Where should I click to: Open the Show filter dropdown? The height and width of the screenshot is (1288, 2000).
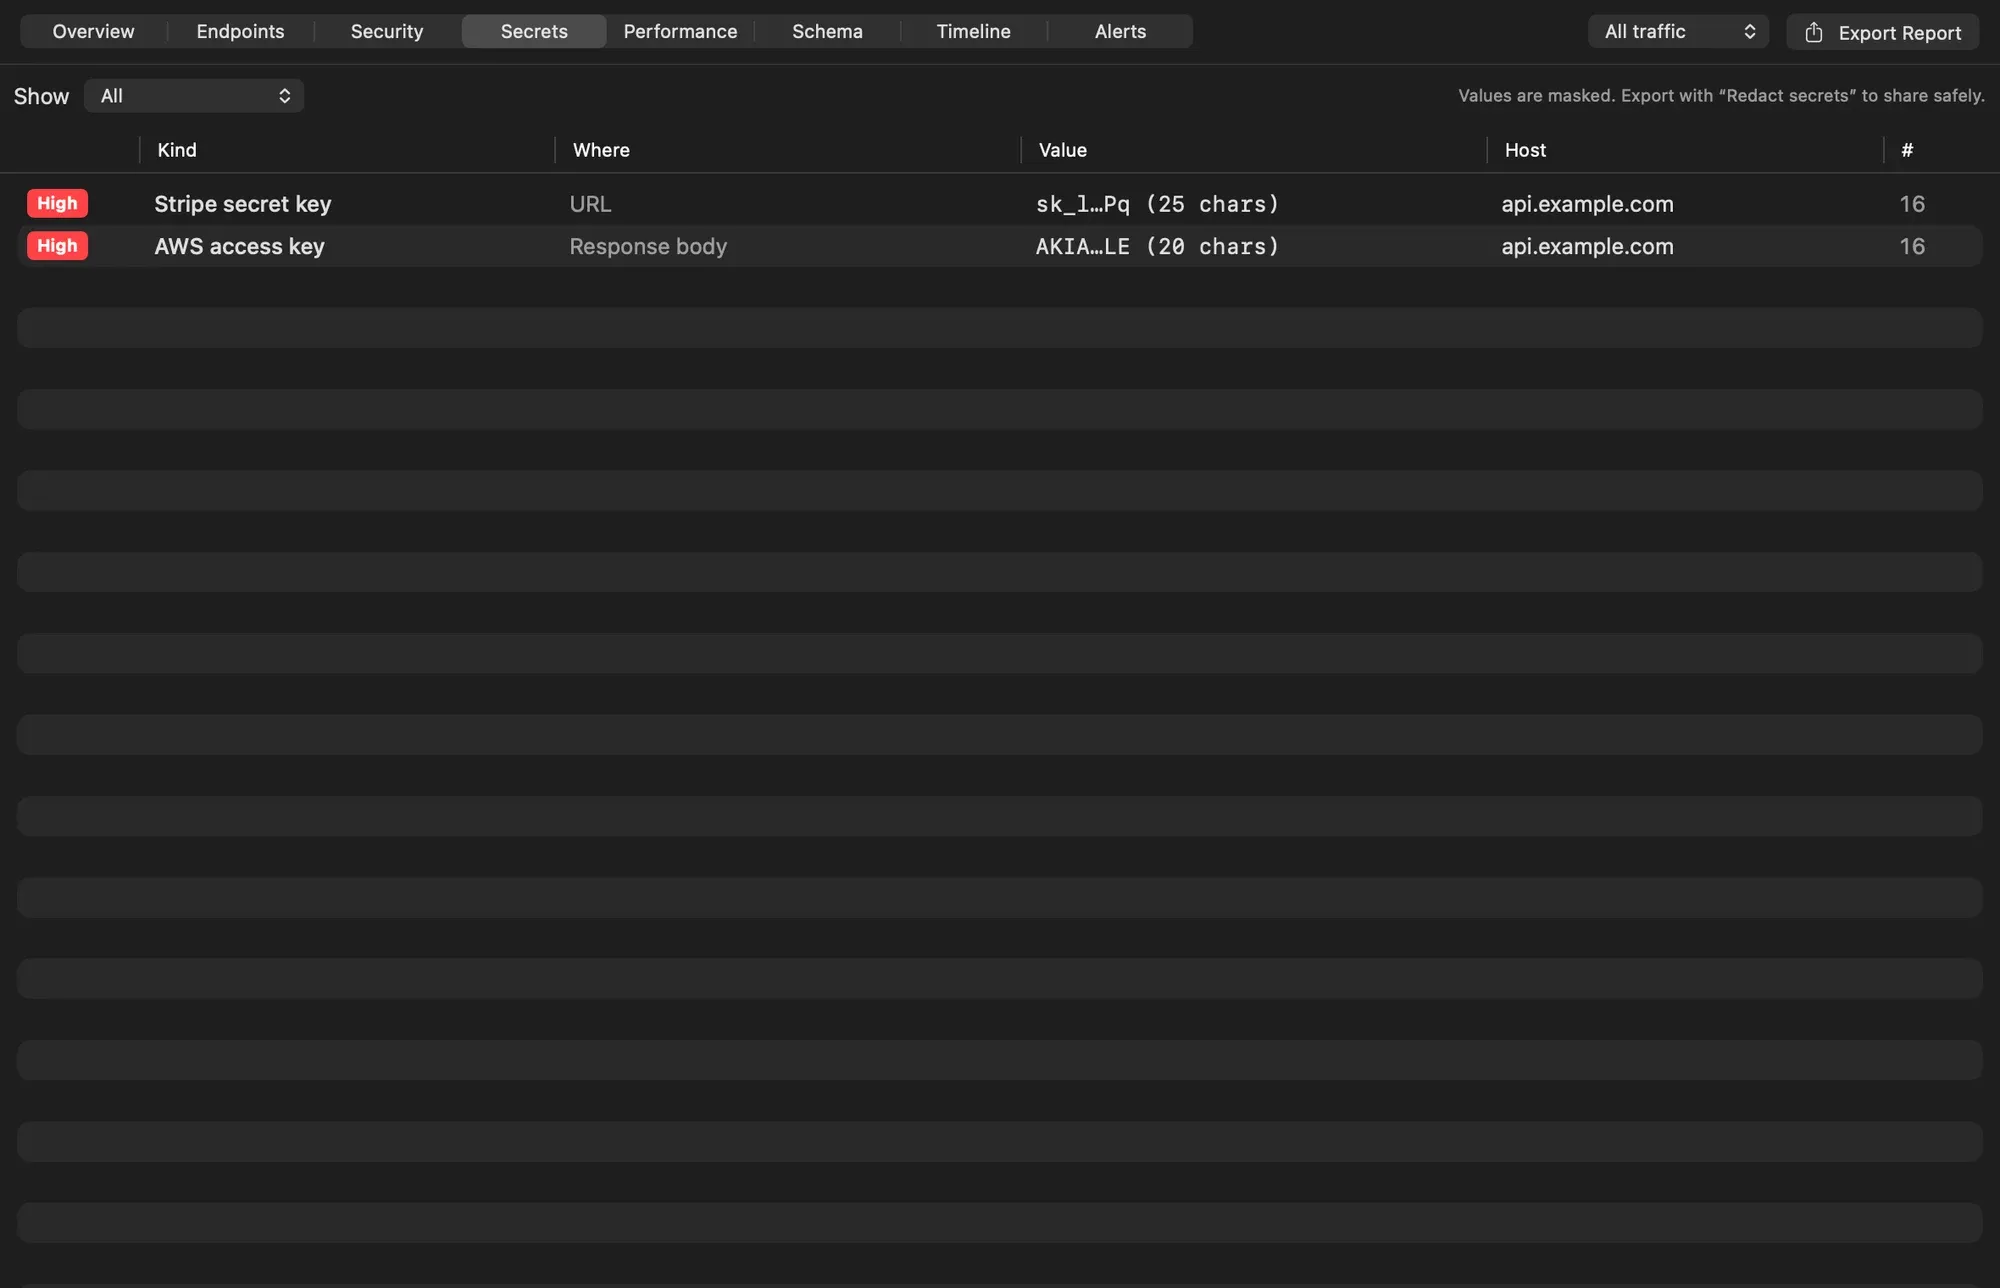pos(194,96)
